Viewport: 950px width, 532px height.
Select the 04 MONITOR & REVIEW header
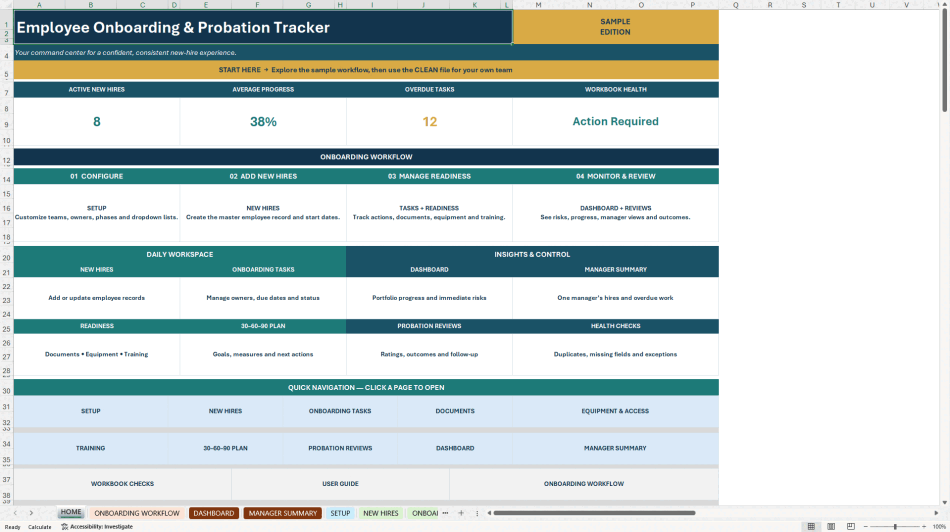point(616,176)
